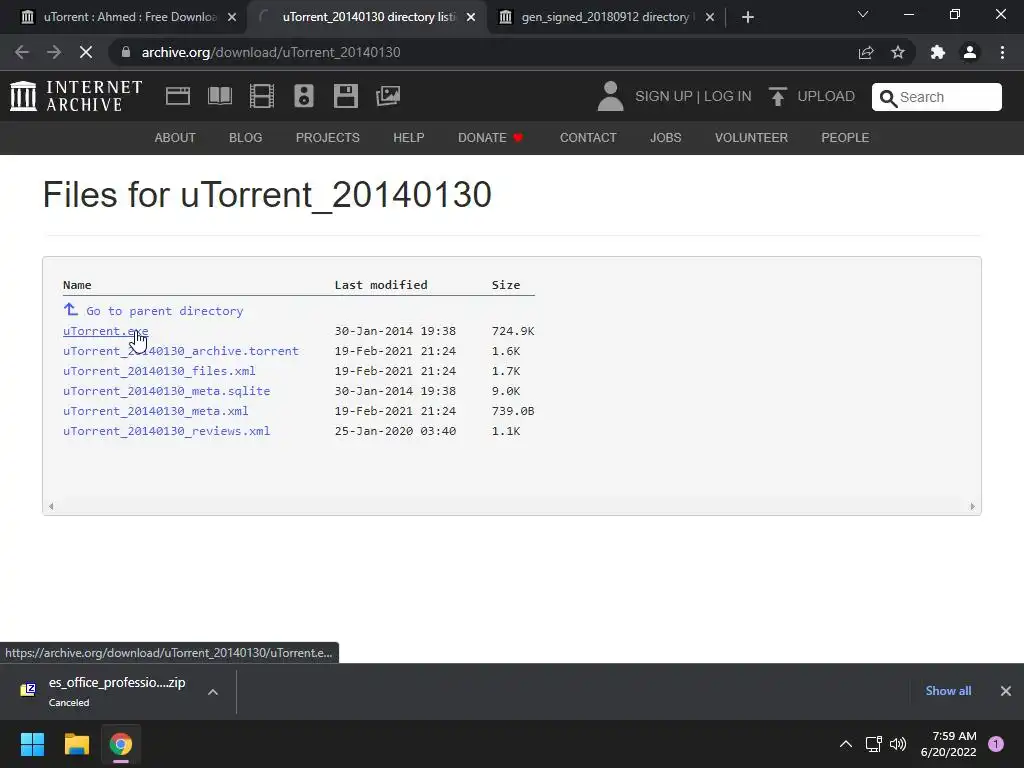The width and height of the screenshot is (1024, 768).
Task: Open the HELP menu item
Action: (409, 138)
